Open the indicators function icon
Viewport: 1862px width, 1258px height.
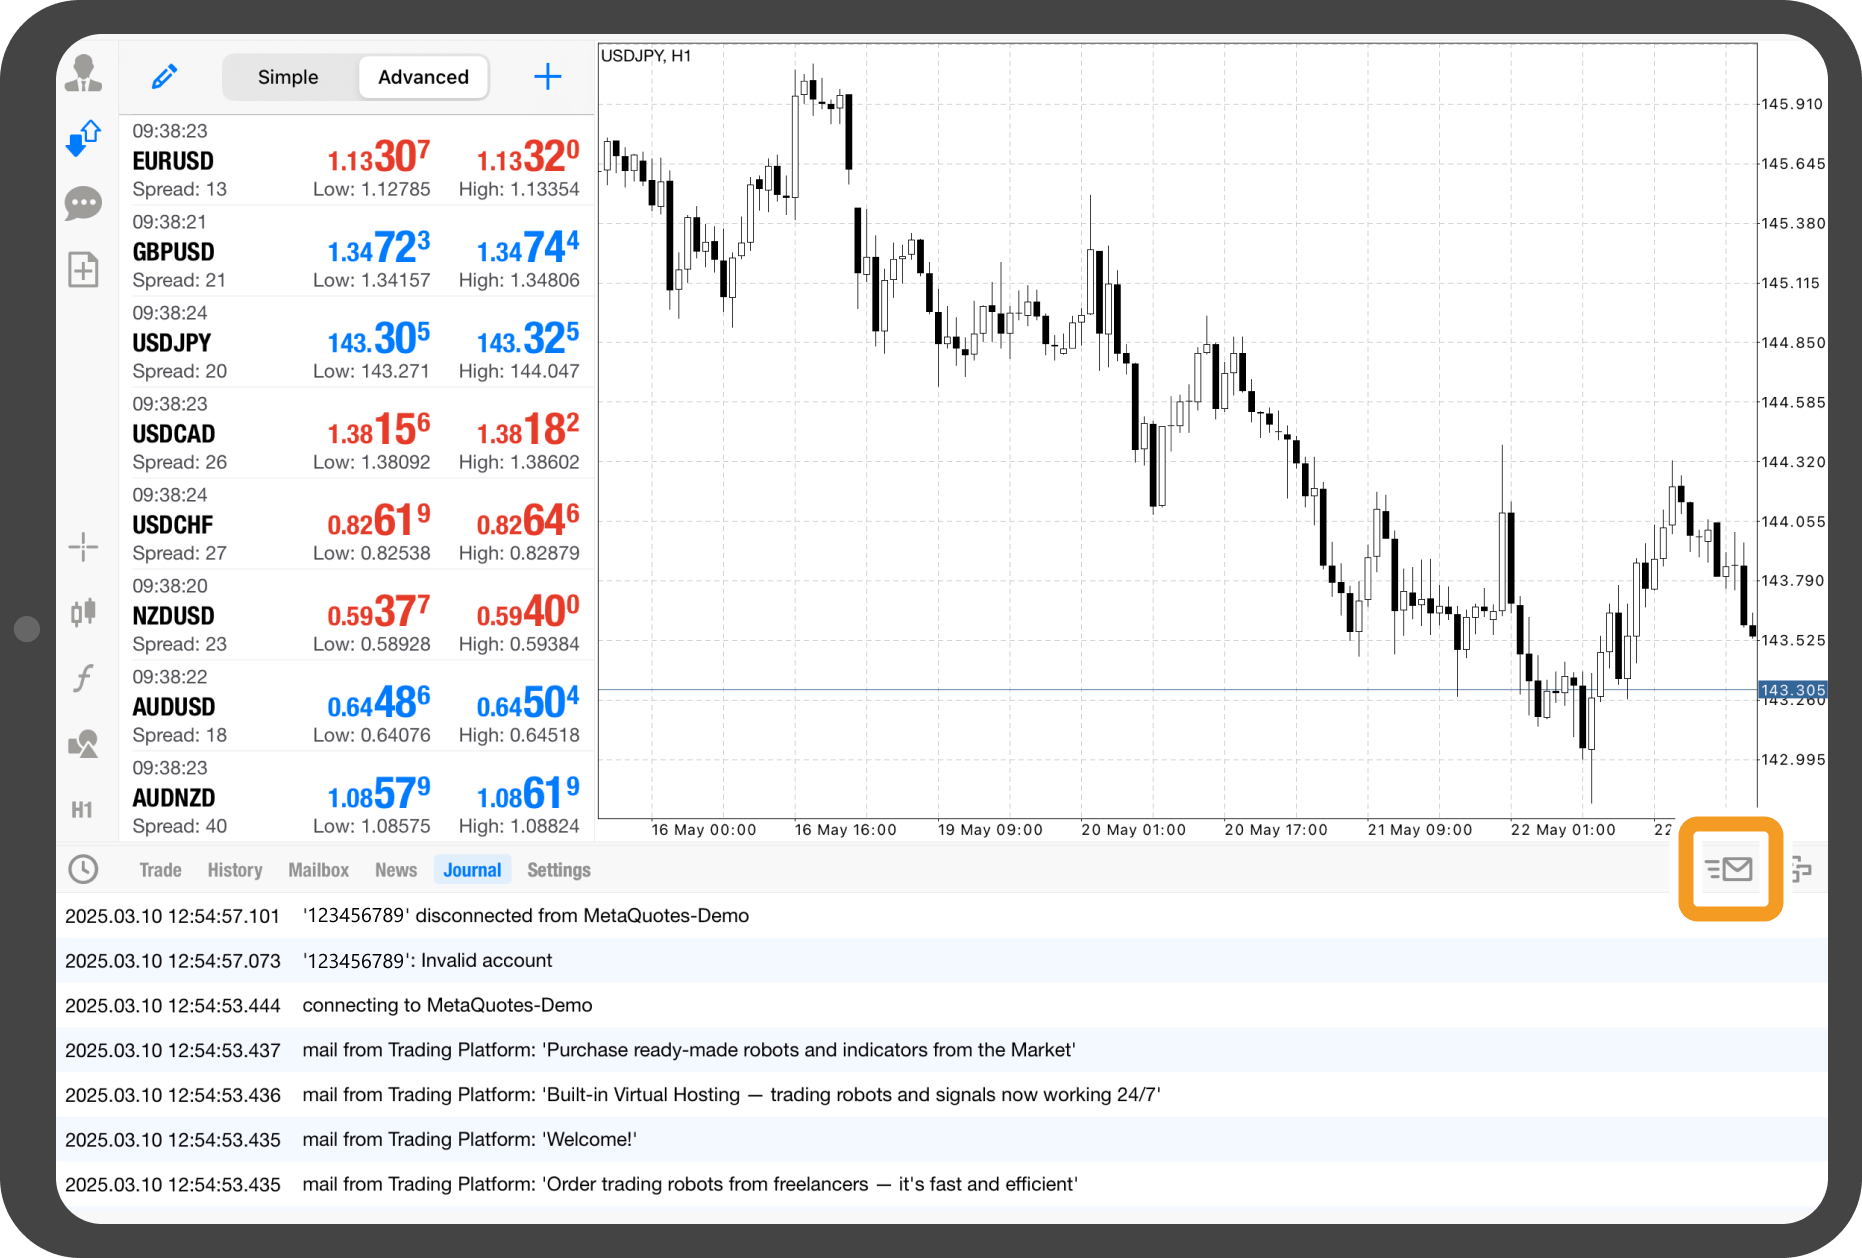tap(83, 678)
